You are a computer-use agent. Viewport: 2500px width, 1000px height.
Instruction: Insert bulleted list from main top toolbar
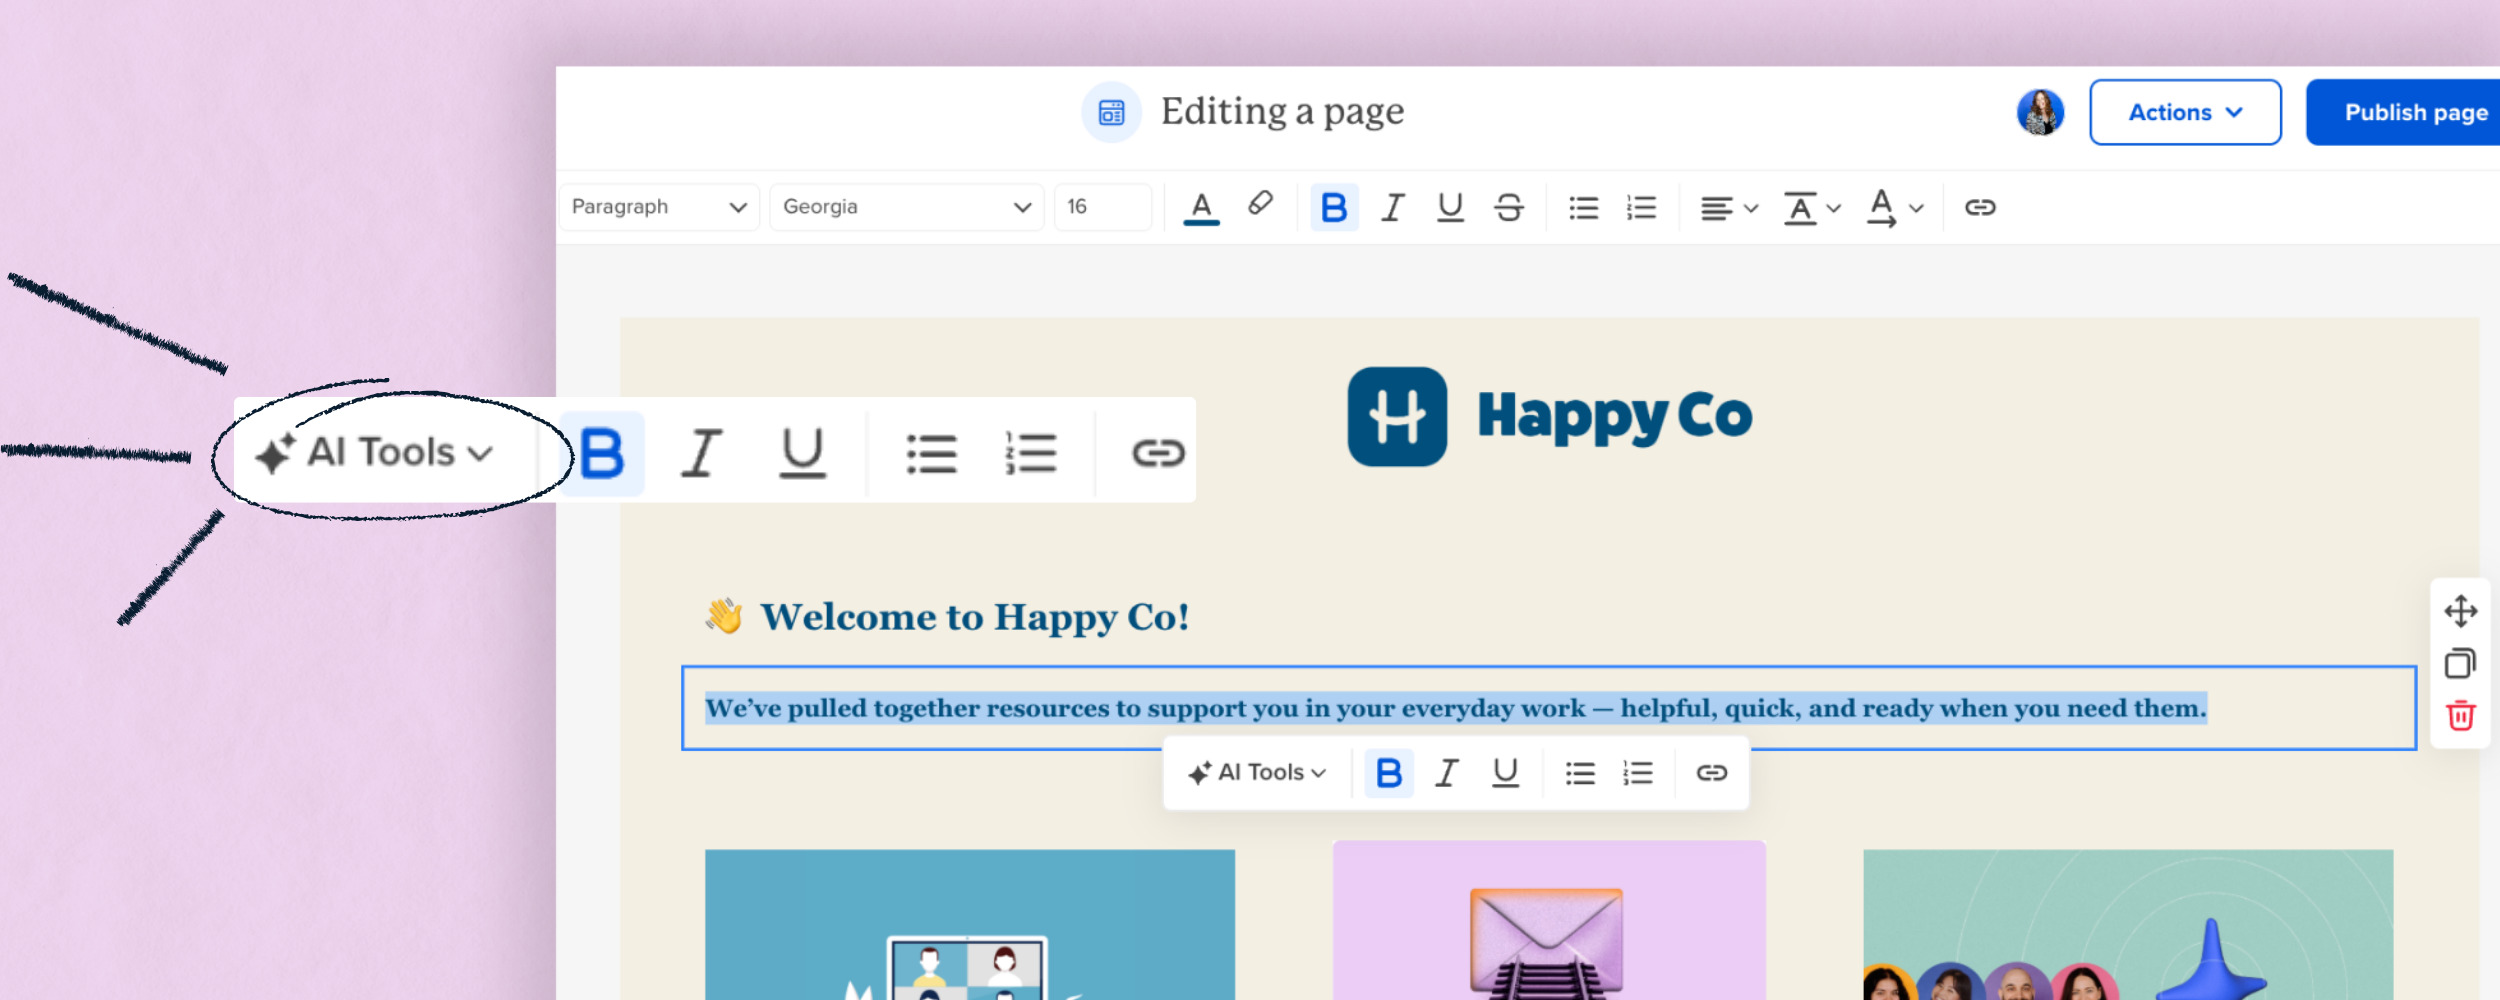pyautogui.click(x=1583, y=208)
